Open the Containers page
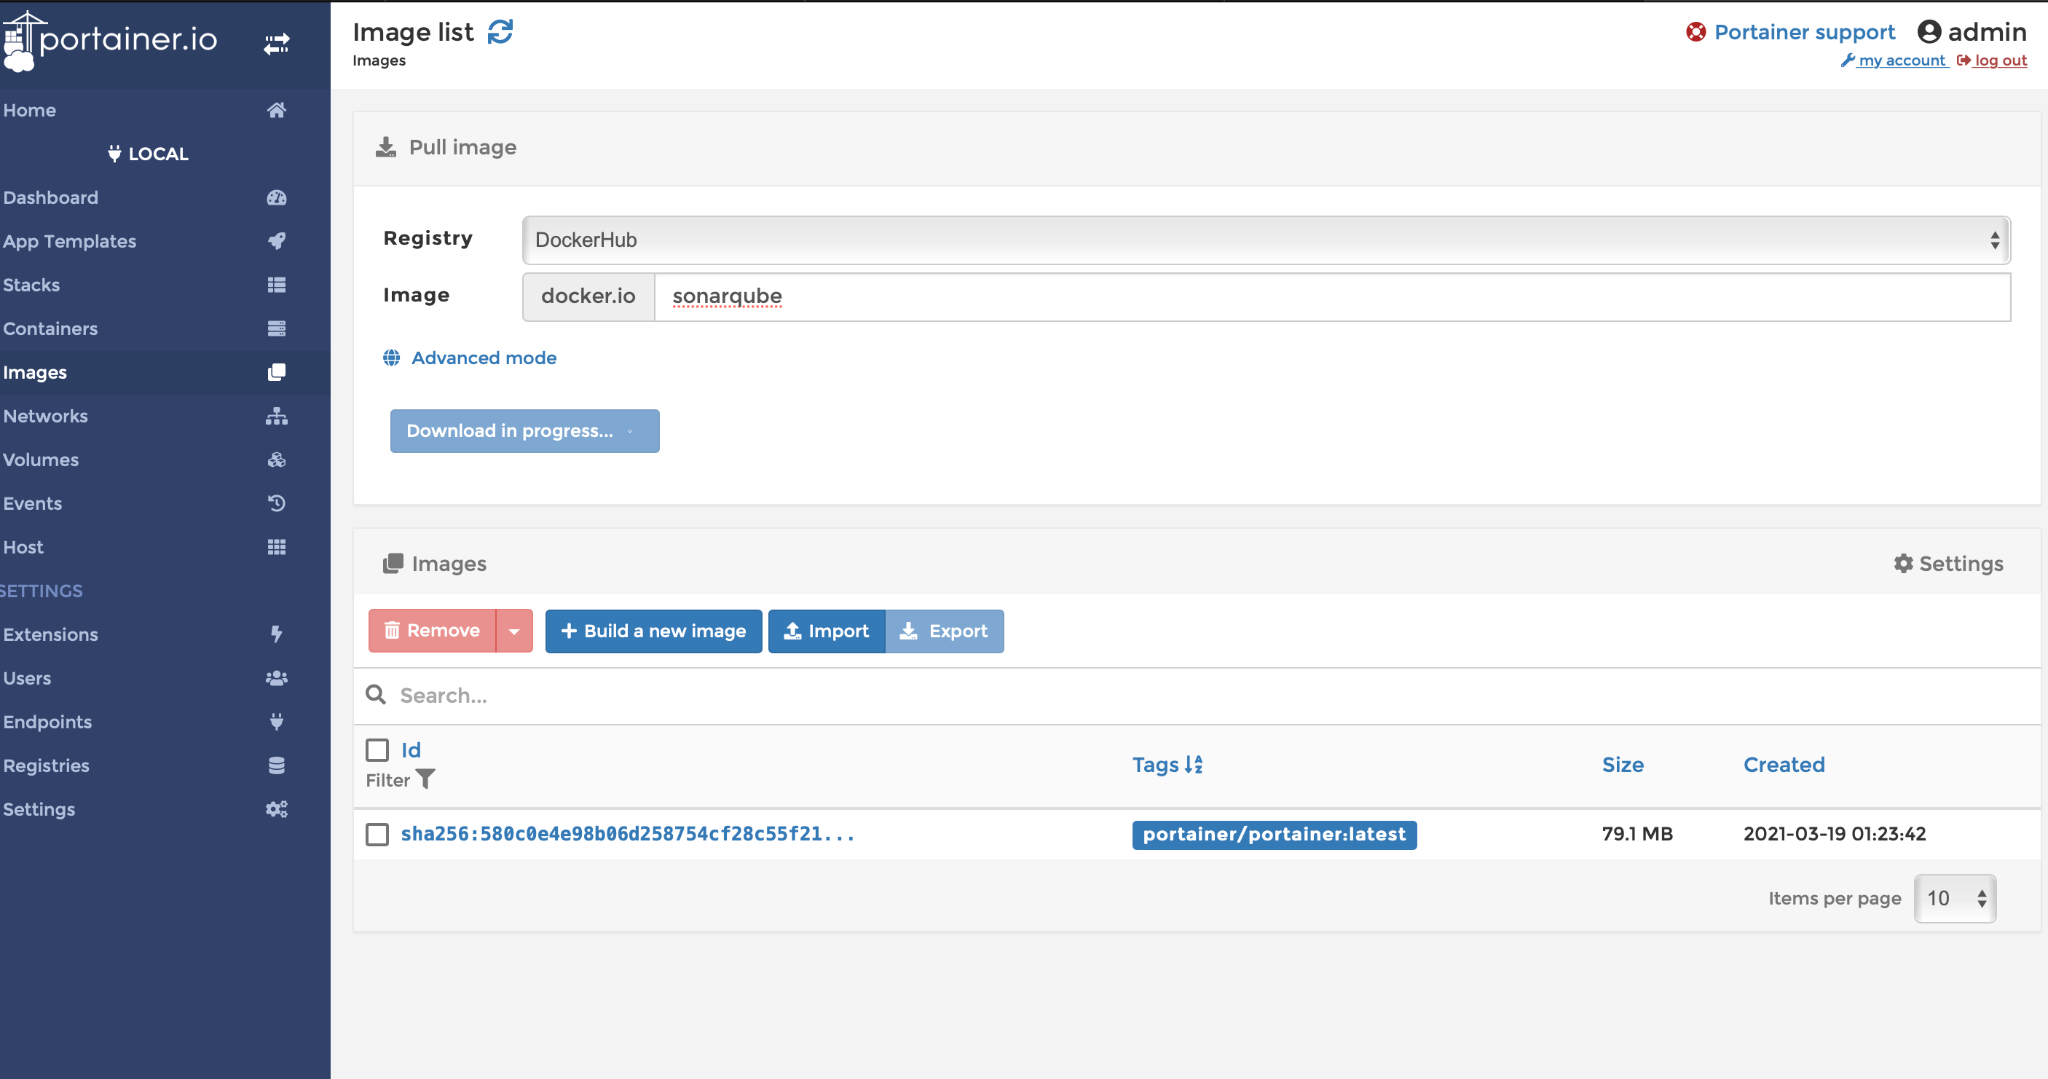This screenshot has width=2048, height=1079. coord(51,329)
